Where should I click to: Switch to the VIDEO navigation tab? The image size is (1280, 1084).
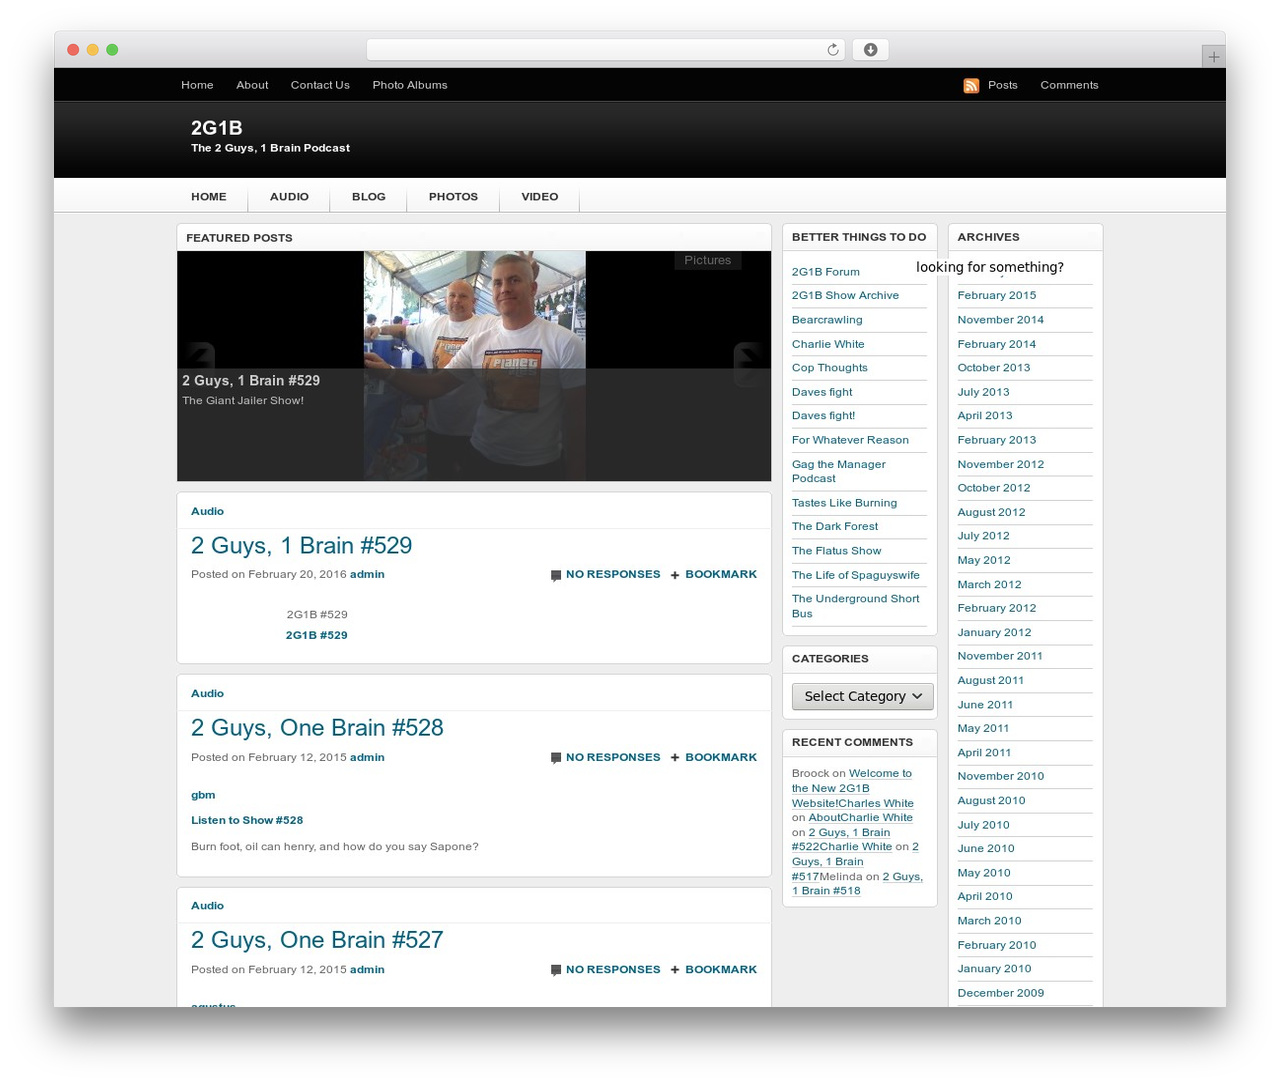[x=540, y=197]
